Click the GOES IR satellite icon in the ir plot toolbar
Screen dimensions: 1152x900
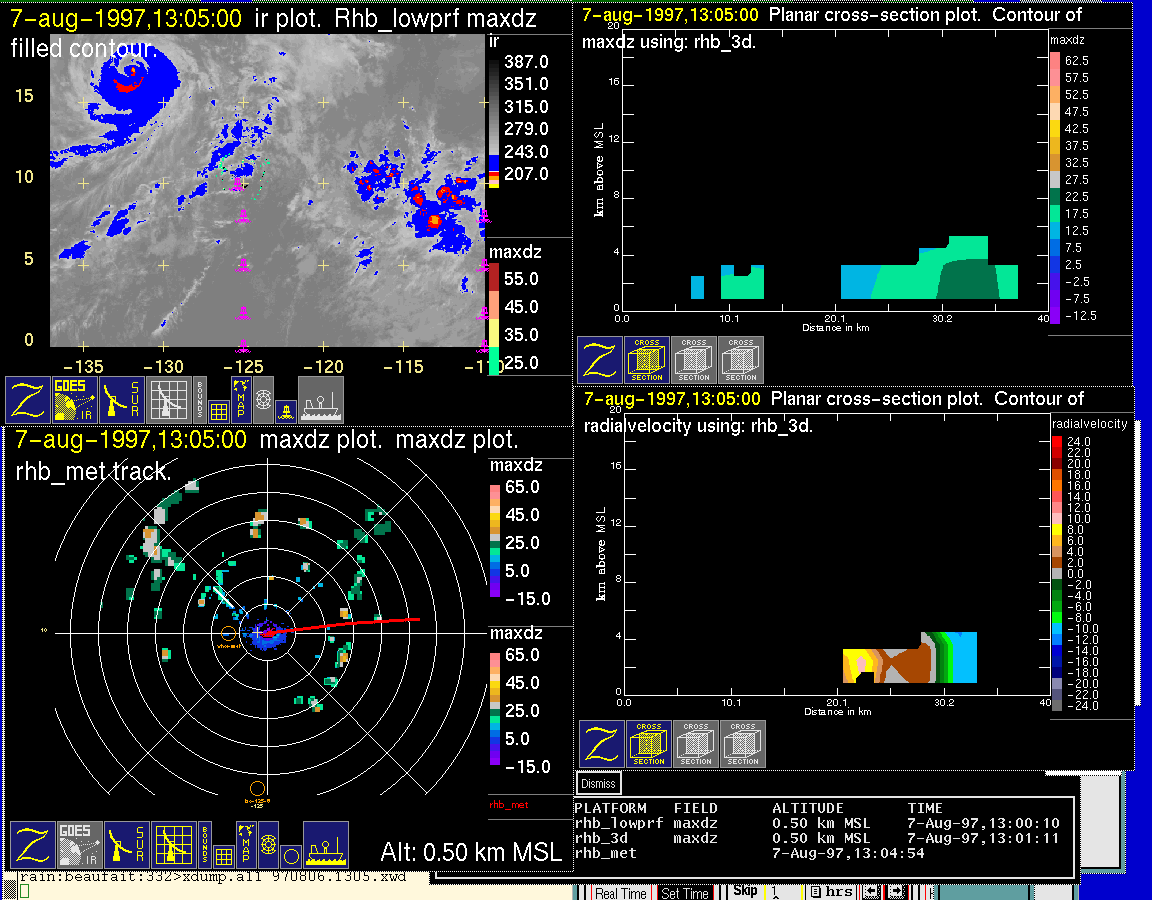click(x=76, y=399)
